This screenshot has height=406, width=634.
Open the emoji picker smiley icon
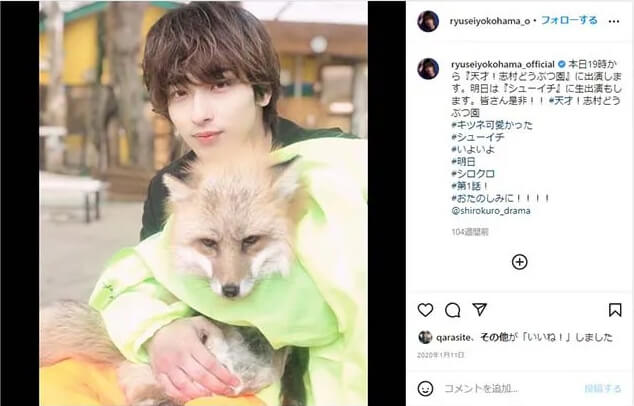click(x=425, y=389)
